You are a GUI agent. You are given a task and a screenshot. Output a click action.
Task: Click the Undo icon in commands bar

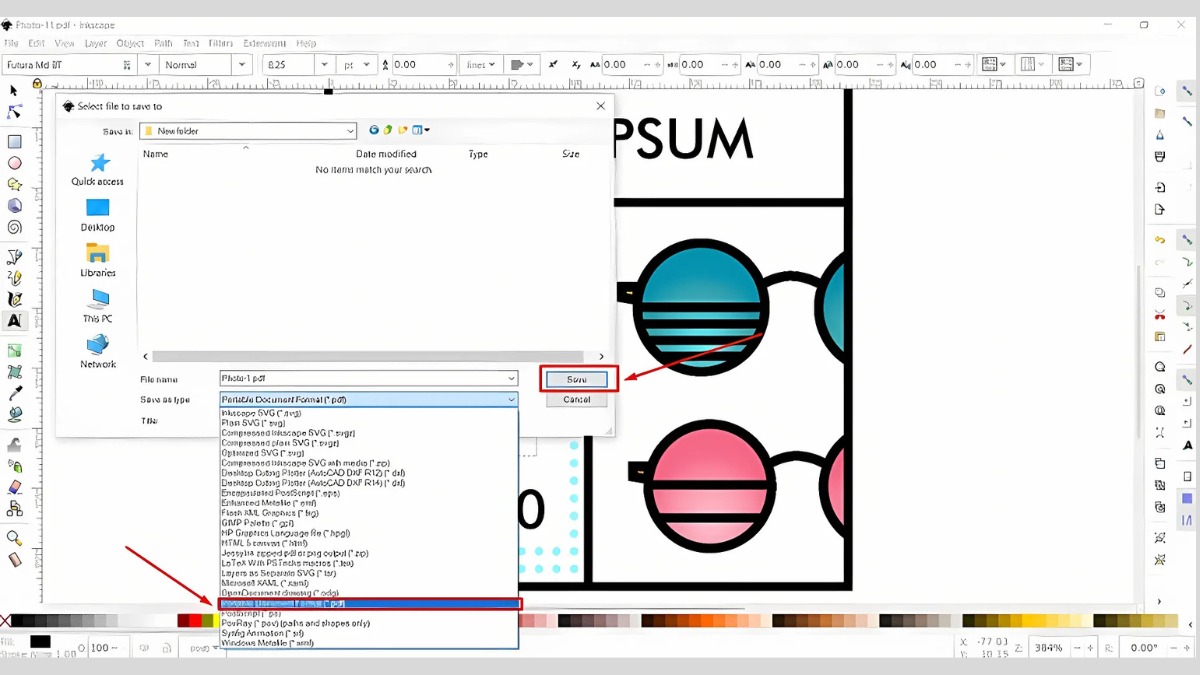(x=1160, y=240)
